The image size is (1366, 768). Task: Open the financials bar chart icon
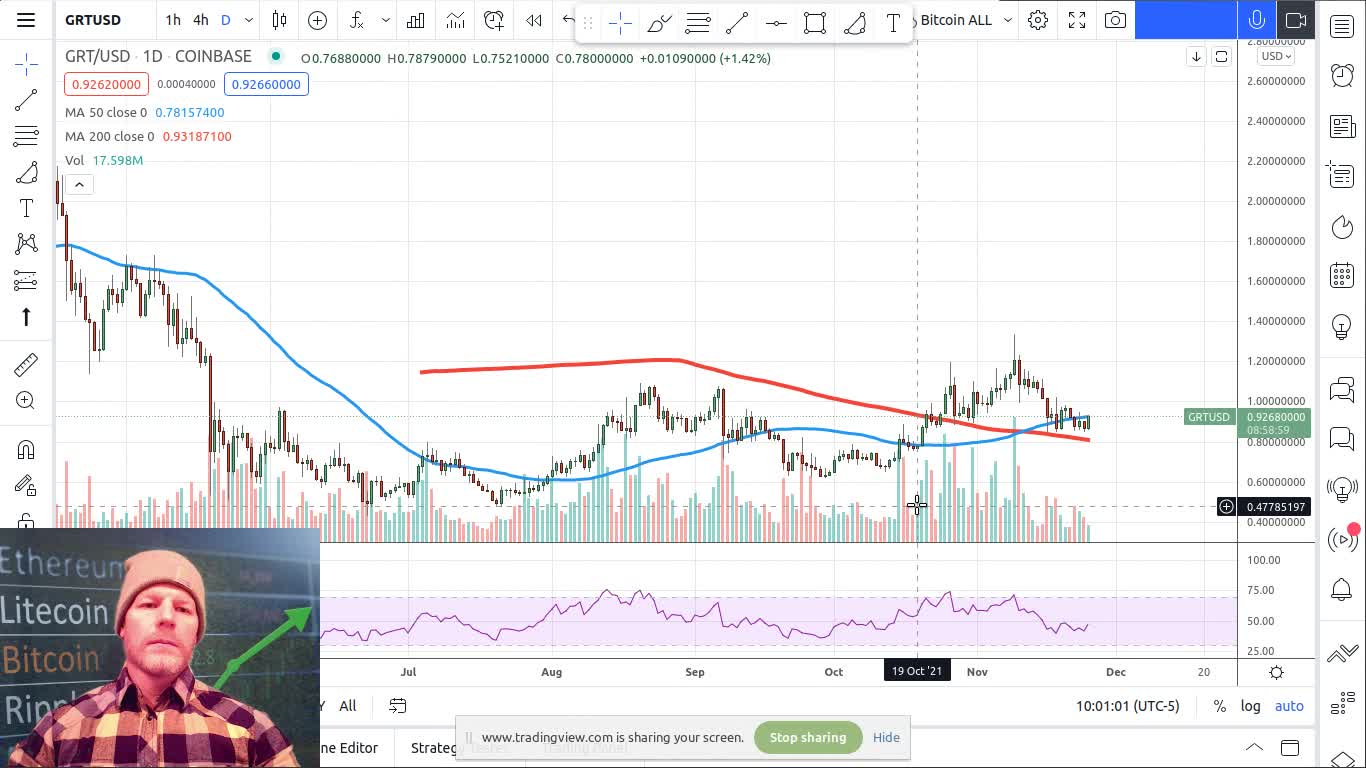[x=415, y=20]
